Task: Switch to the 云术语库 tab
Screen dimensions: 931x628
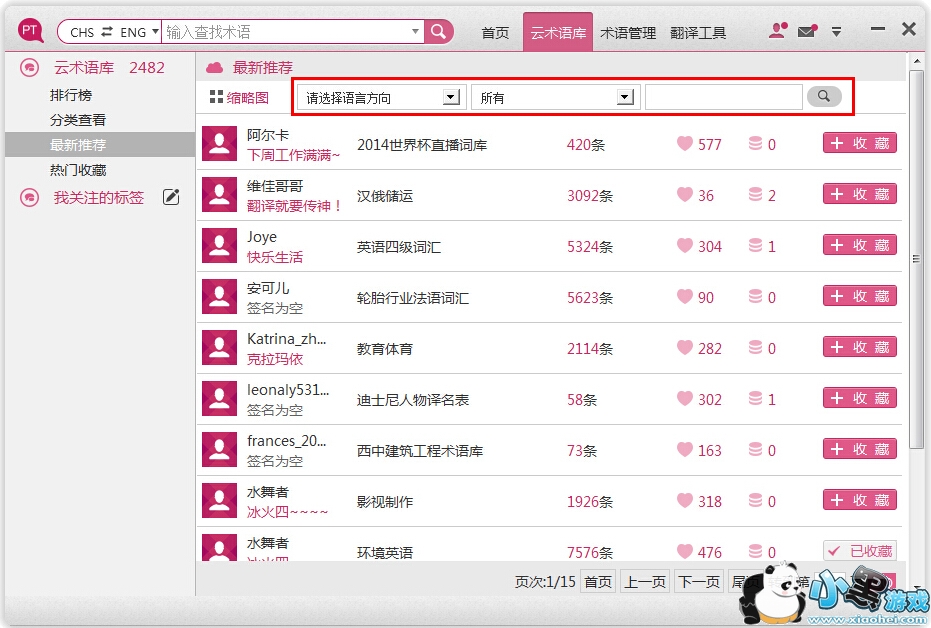Action: (x=558, y=33)
